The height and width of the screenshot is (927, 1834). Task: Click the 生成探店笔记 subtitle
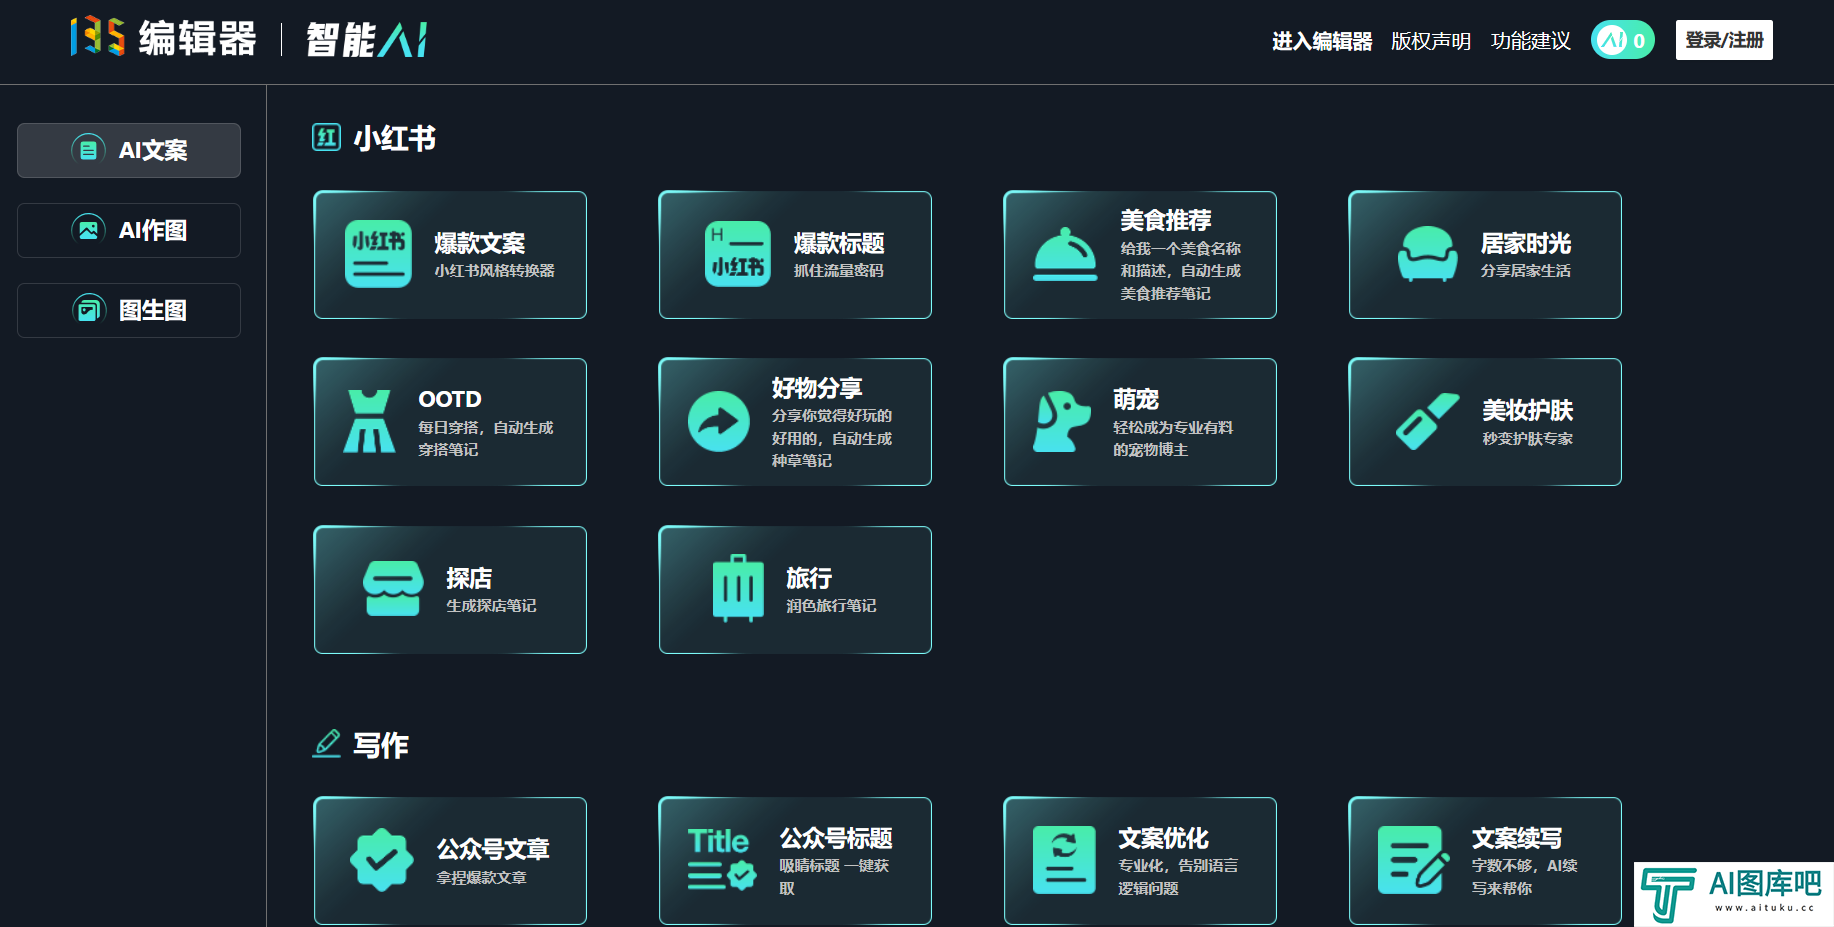491,606
